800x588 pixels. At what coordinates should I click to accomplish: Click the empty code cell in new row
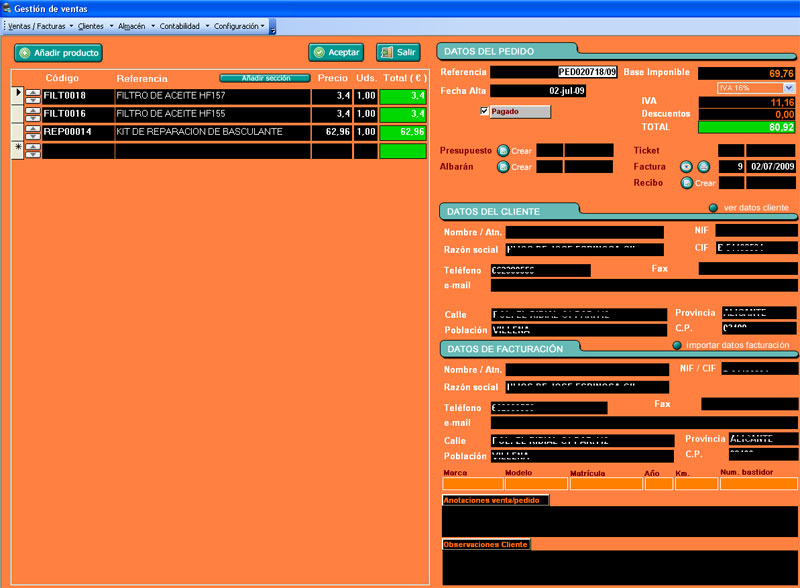point(78,151)
